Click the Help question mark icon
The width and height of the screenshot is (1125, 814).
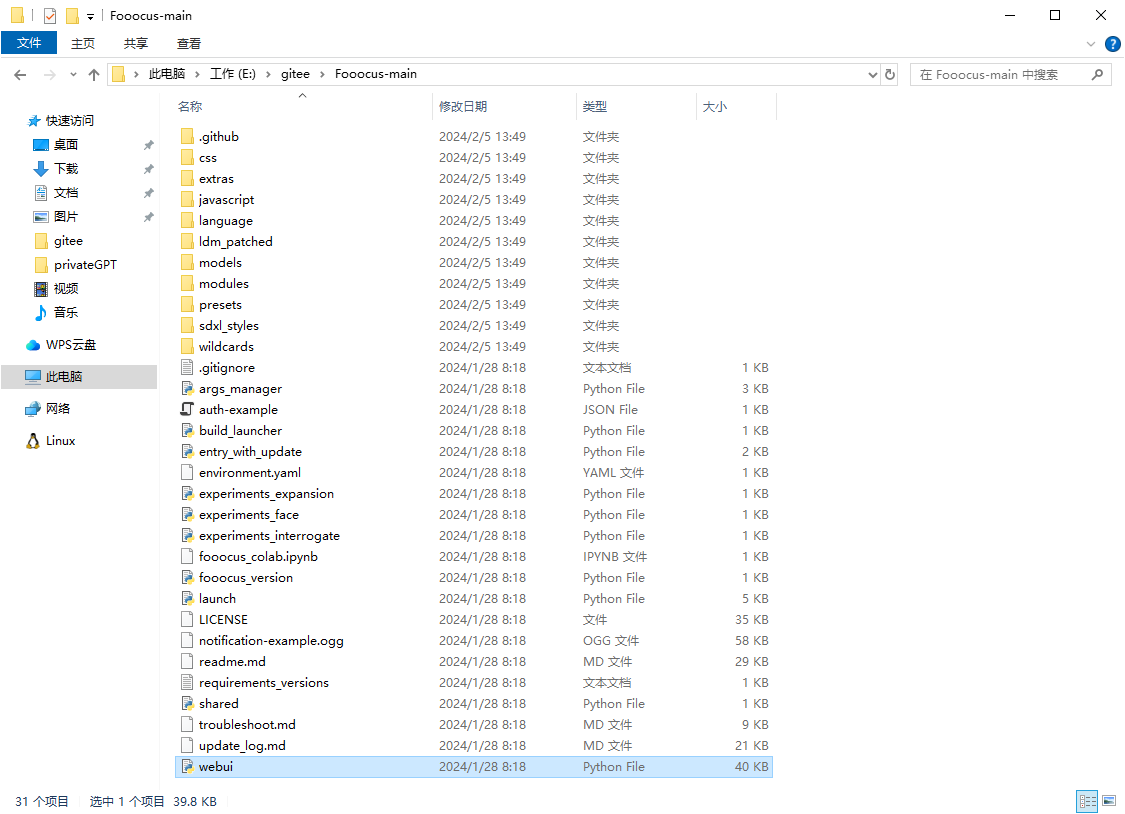1112,44
